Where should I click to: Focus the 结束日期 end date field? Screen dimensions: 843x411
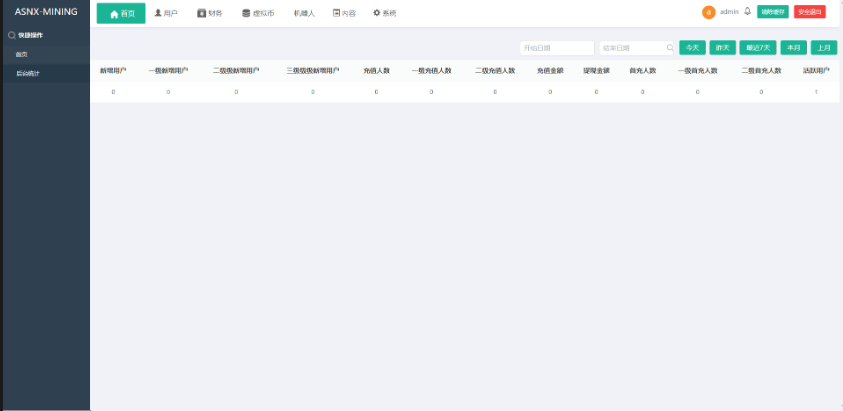(637, 48)
